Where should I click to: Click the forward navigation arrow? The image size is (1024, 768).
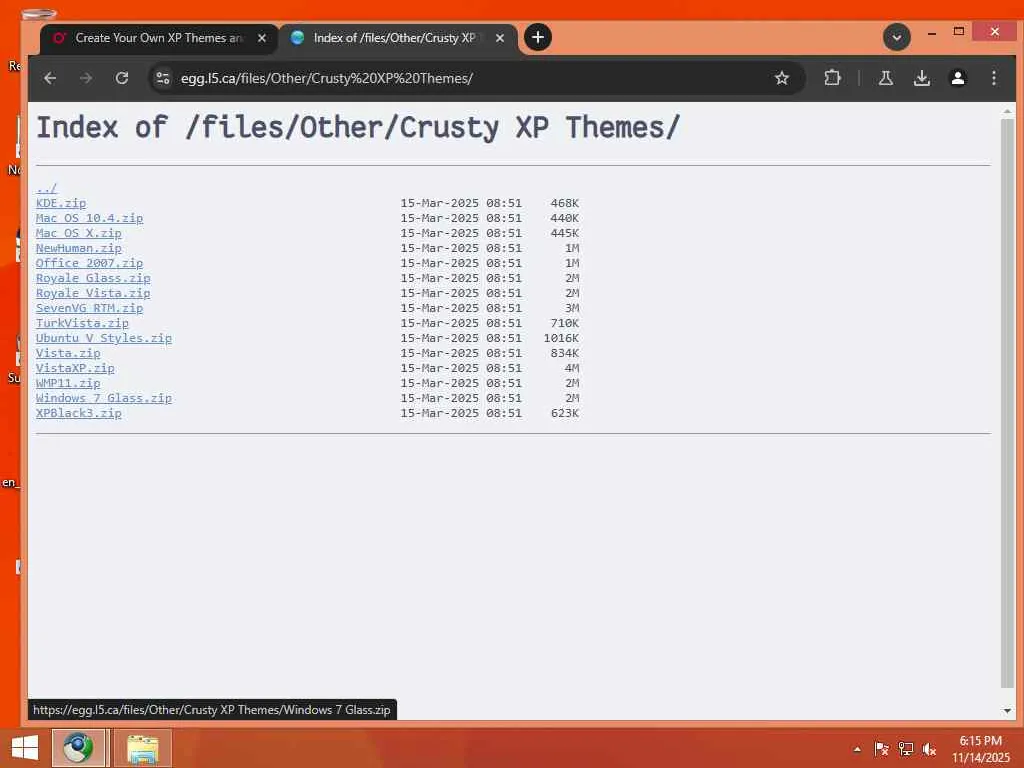(x=86, y=78)
